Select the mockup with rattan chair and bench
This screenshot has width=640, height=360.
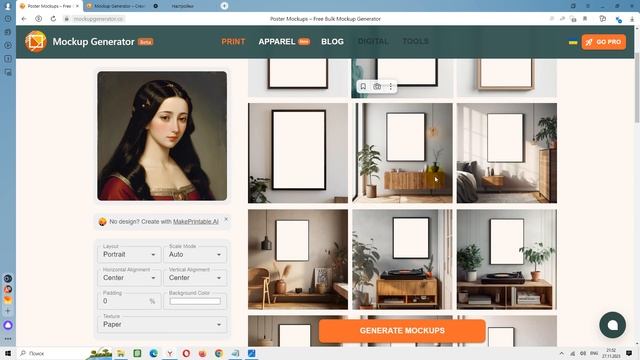[298, 260]
